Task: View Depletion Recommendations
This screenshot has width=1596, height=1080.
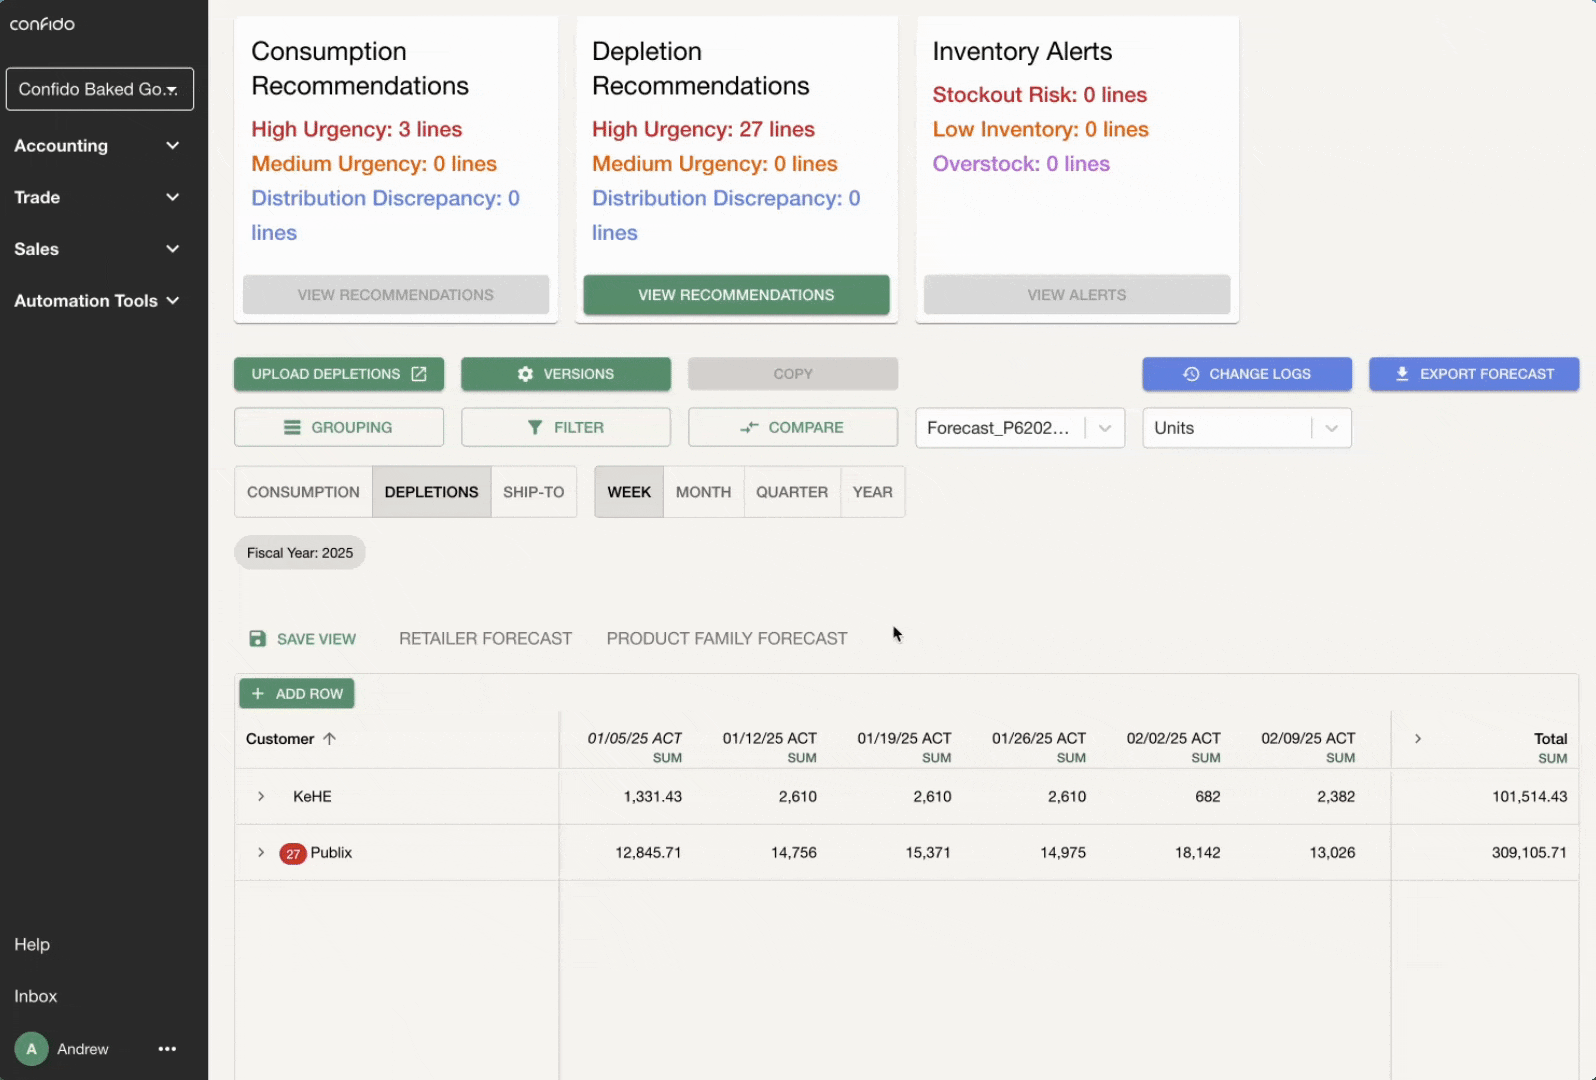Action: (x=736, y=295)
